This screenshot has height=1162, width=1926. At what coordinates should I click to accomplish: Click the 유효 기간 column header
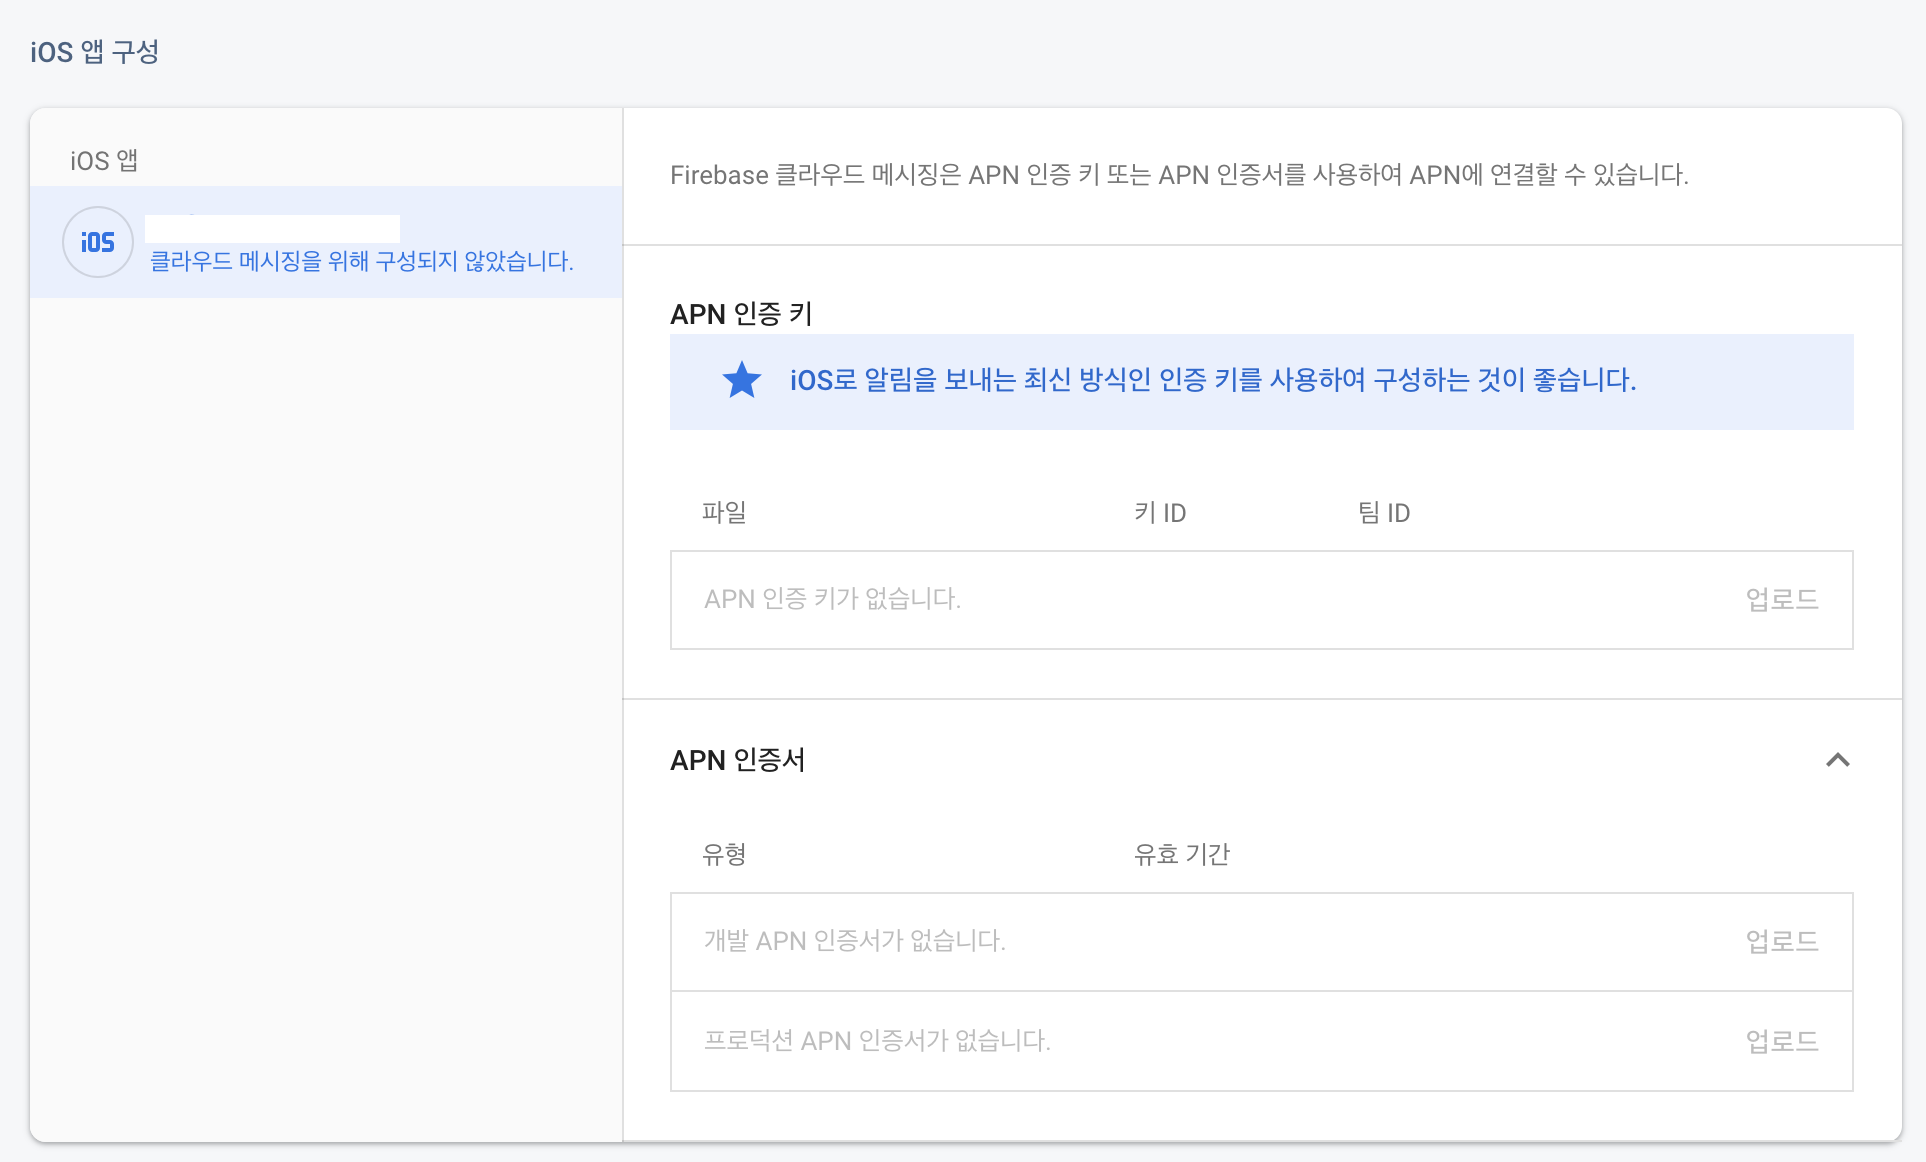1181,855
